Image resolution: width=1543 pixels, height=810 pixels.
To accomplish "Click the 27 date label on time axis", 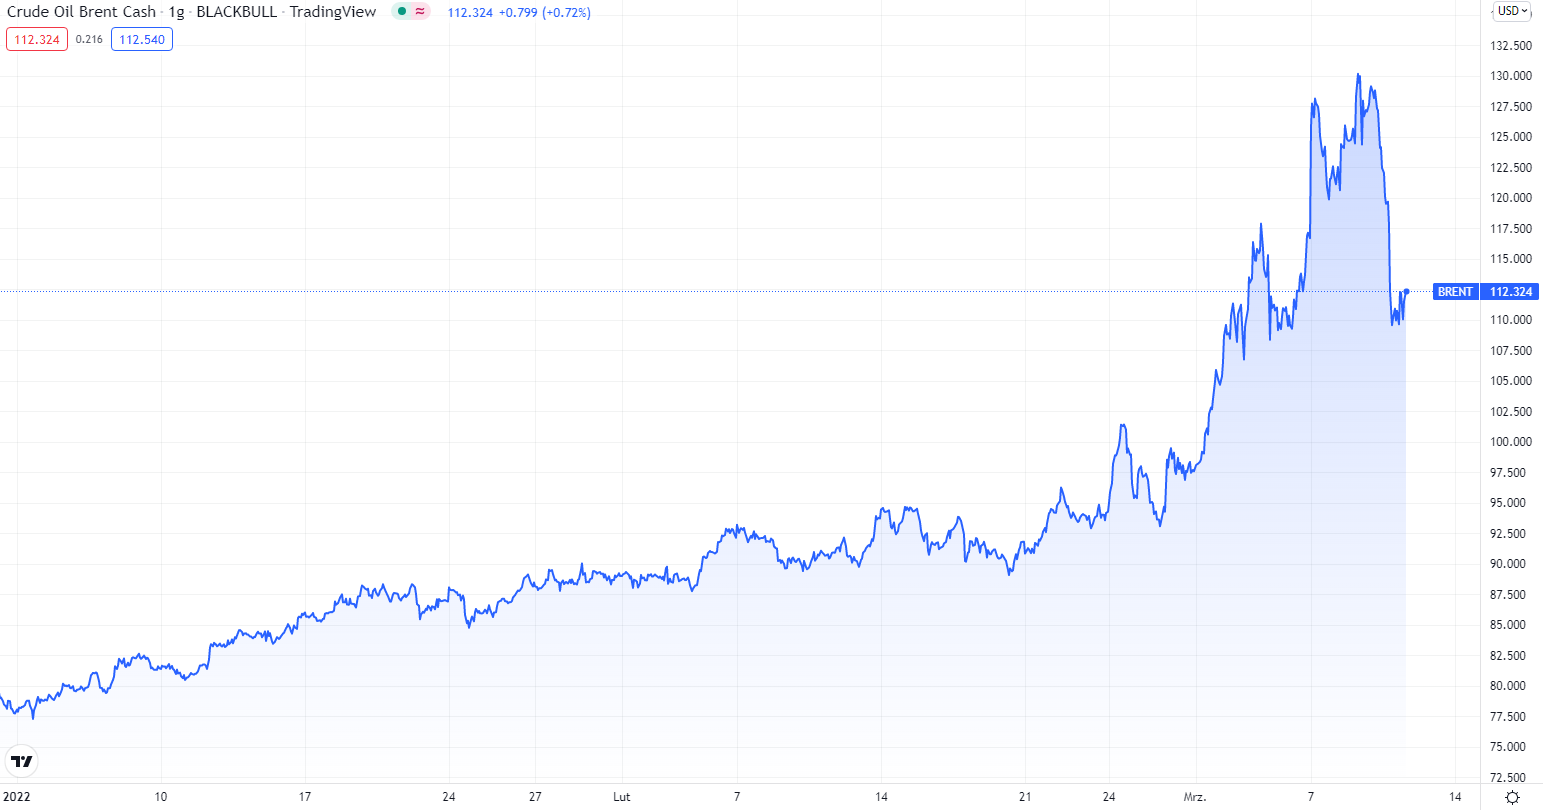I will point(536,797).
